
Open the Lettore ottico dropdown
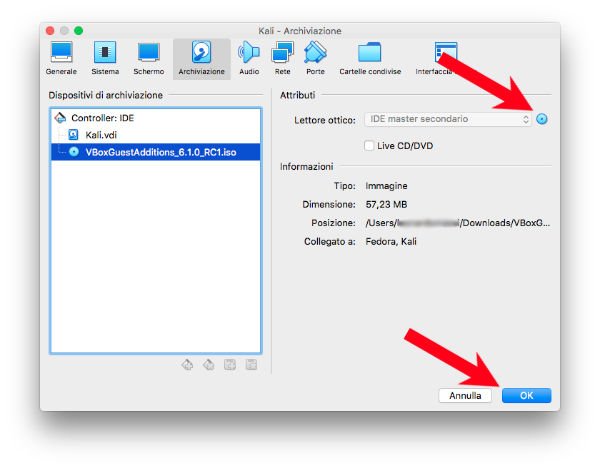[448, 119]
